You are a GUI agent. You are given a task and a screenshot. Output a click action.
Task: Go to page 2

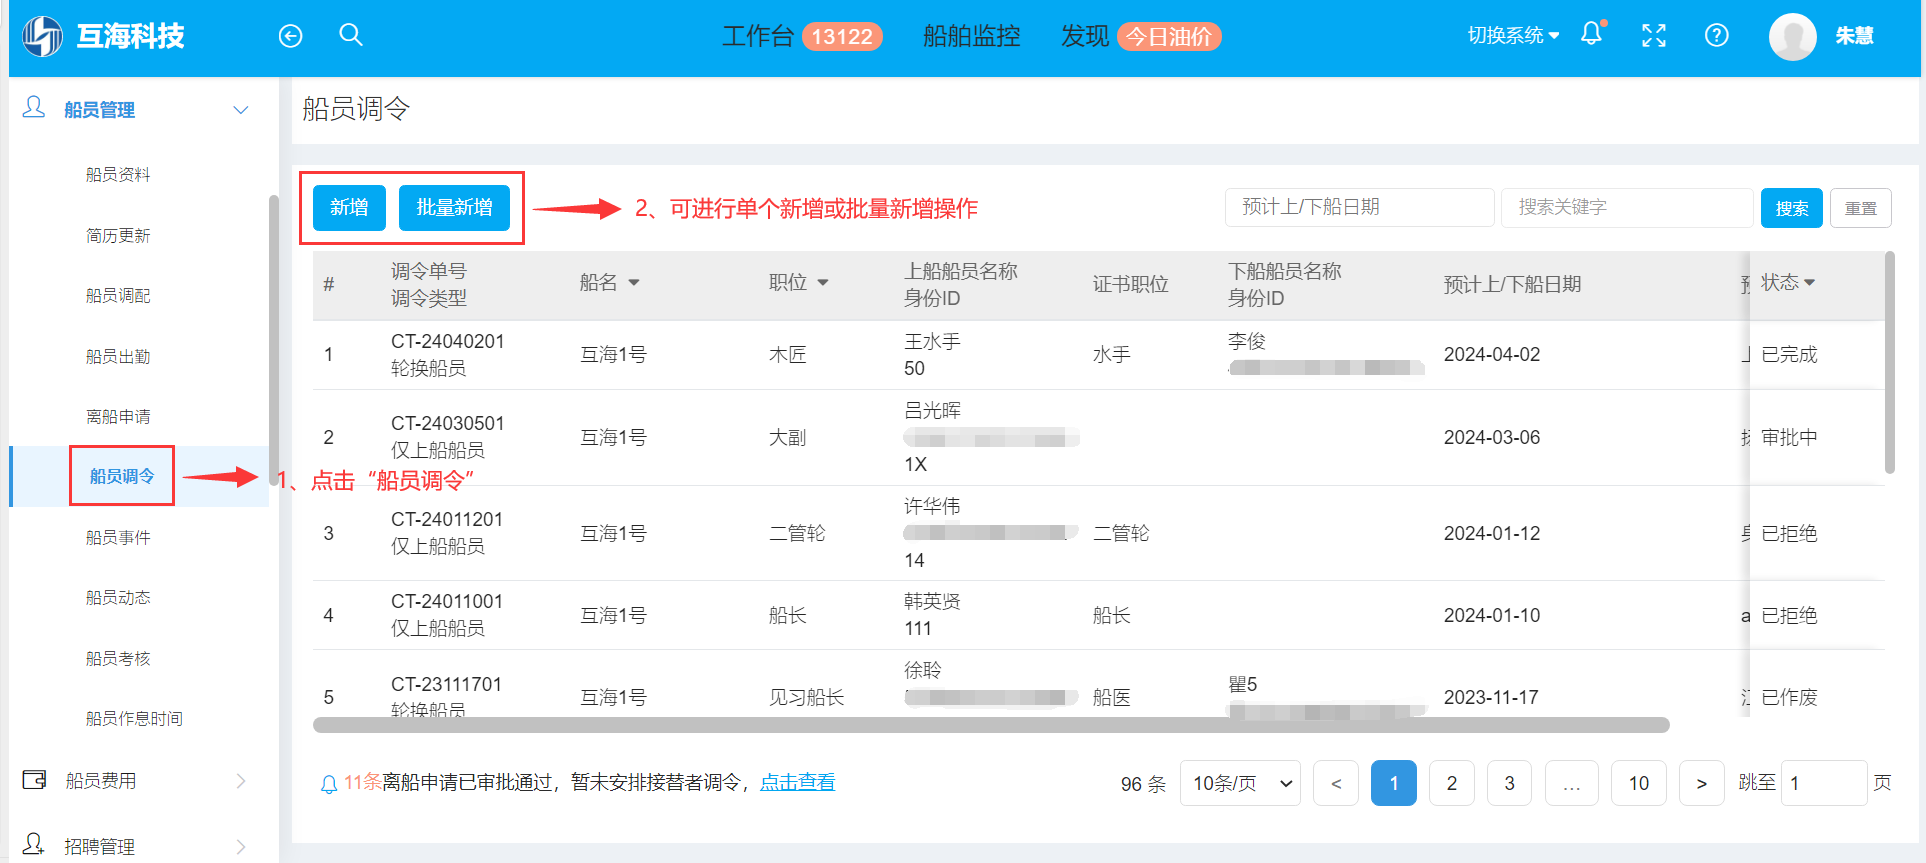click(1451, 783)
